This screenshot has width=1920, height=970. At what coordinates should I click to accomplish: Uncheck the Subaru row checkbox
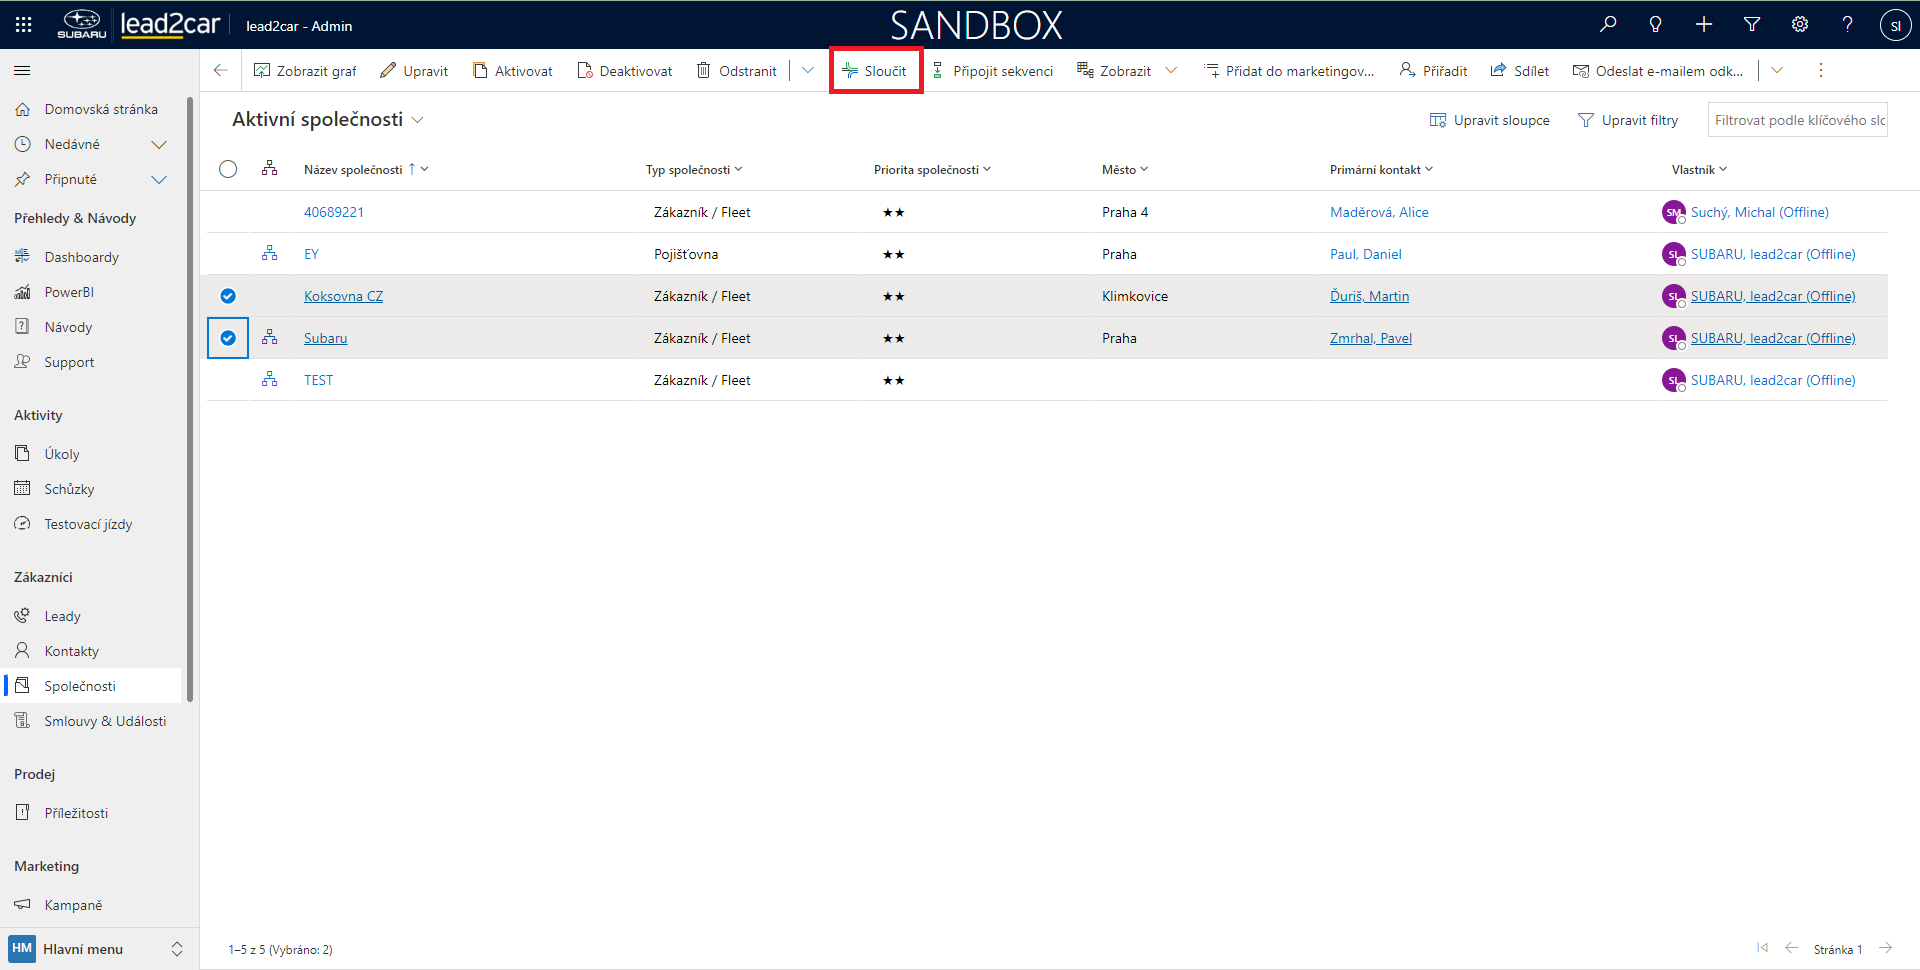click(228, 338)
